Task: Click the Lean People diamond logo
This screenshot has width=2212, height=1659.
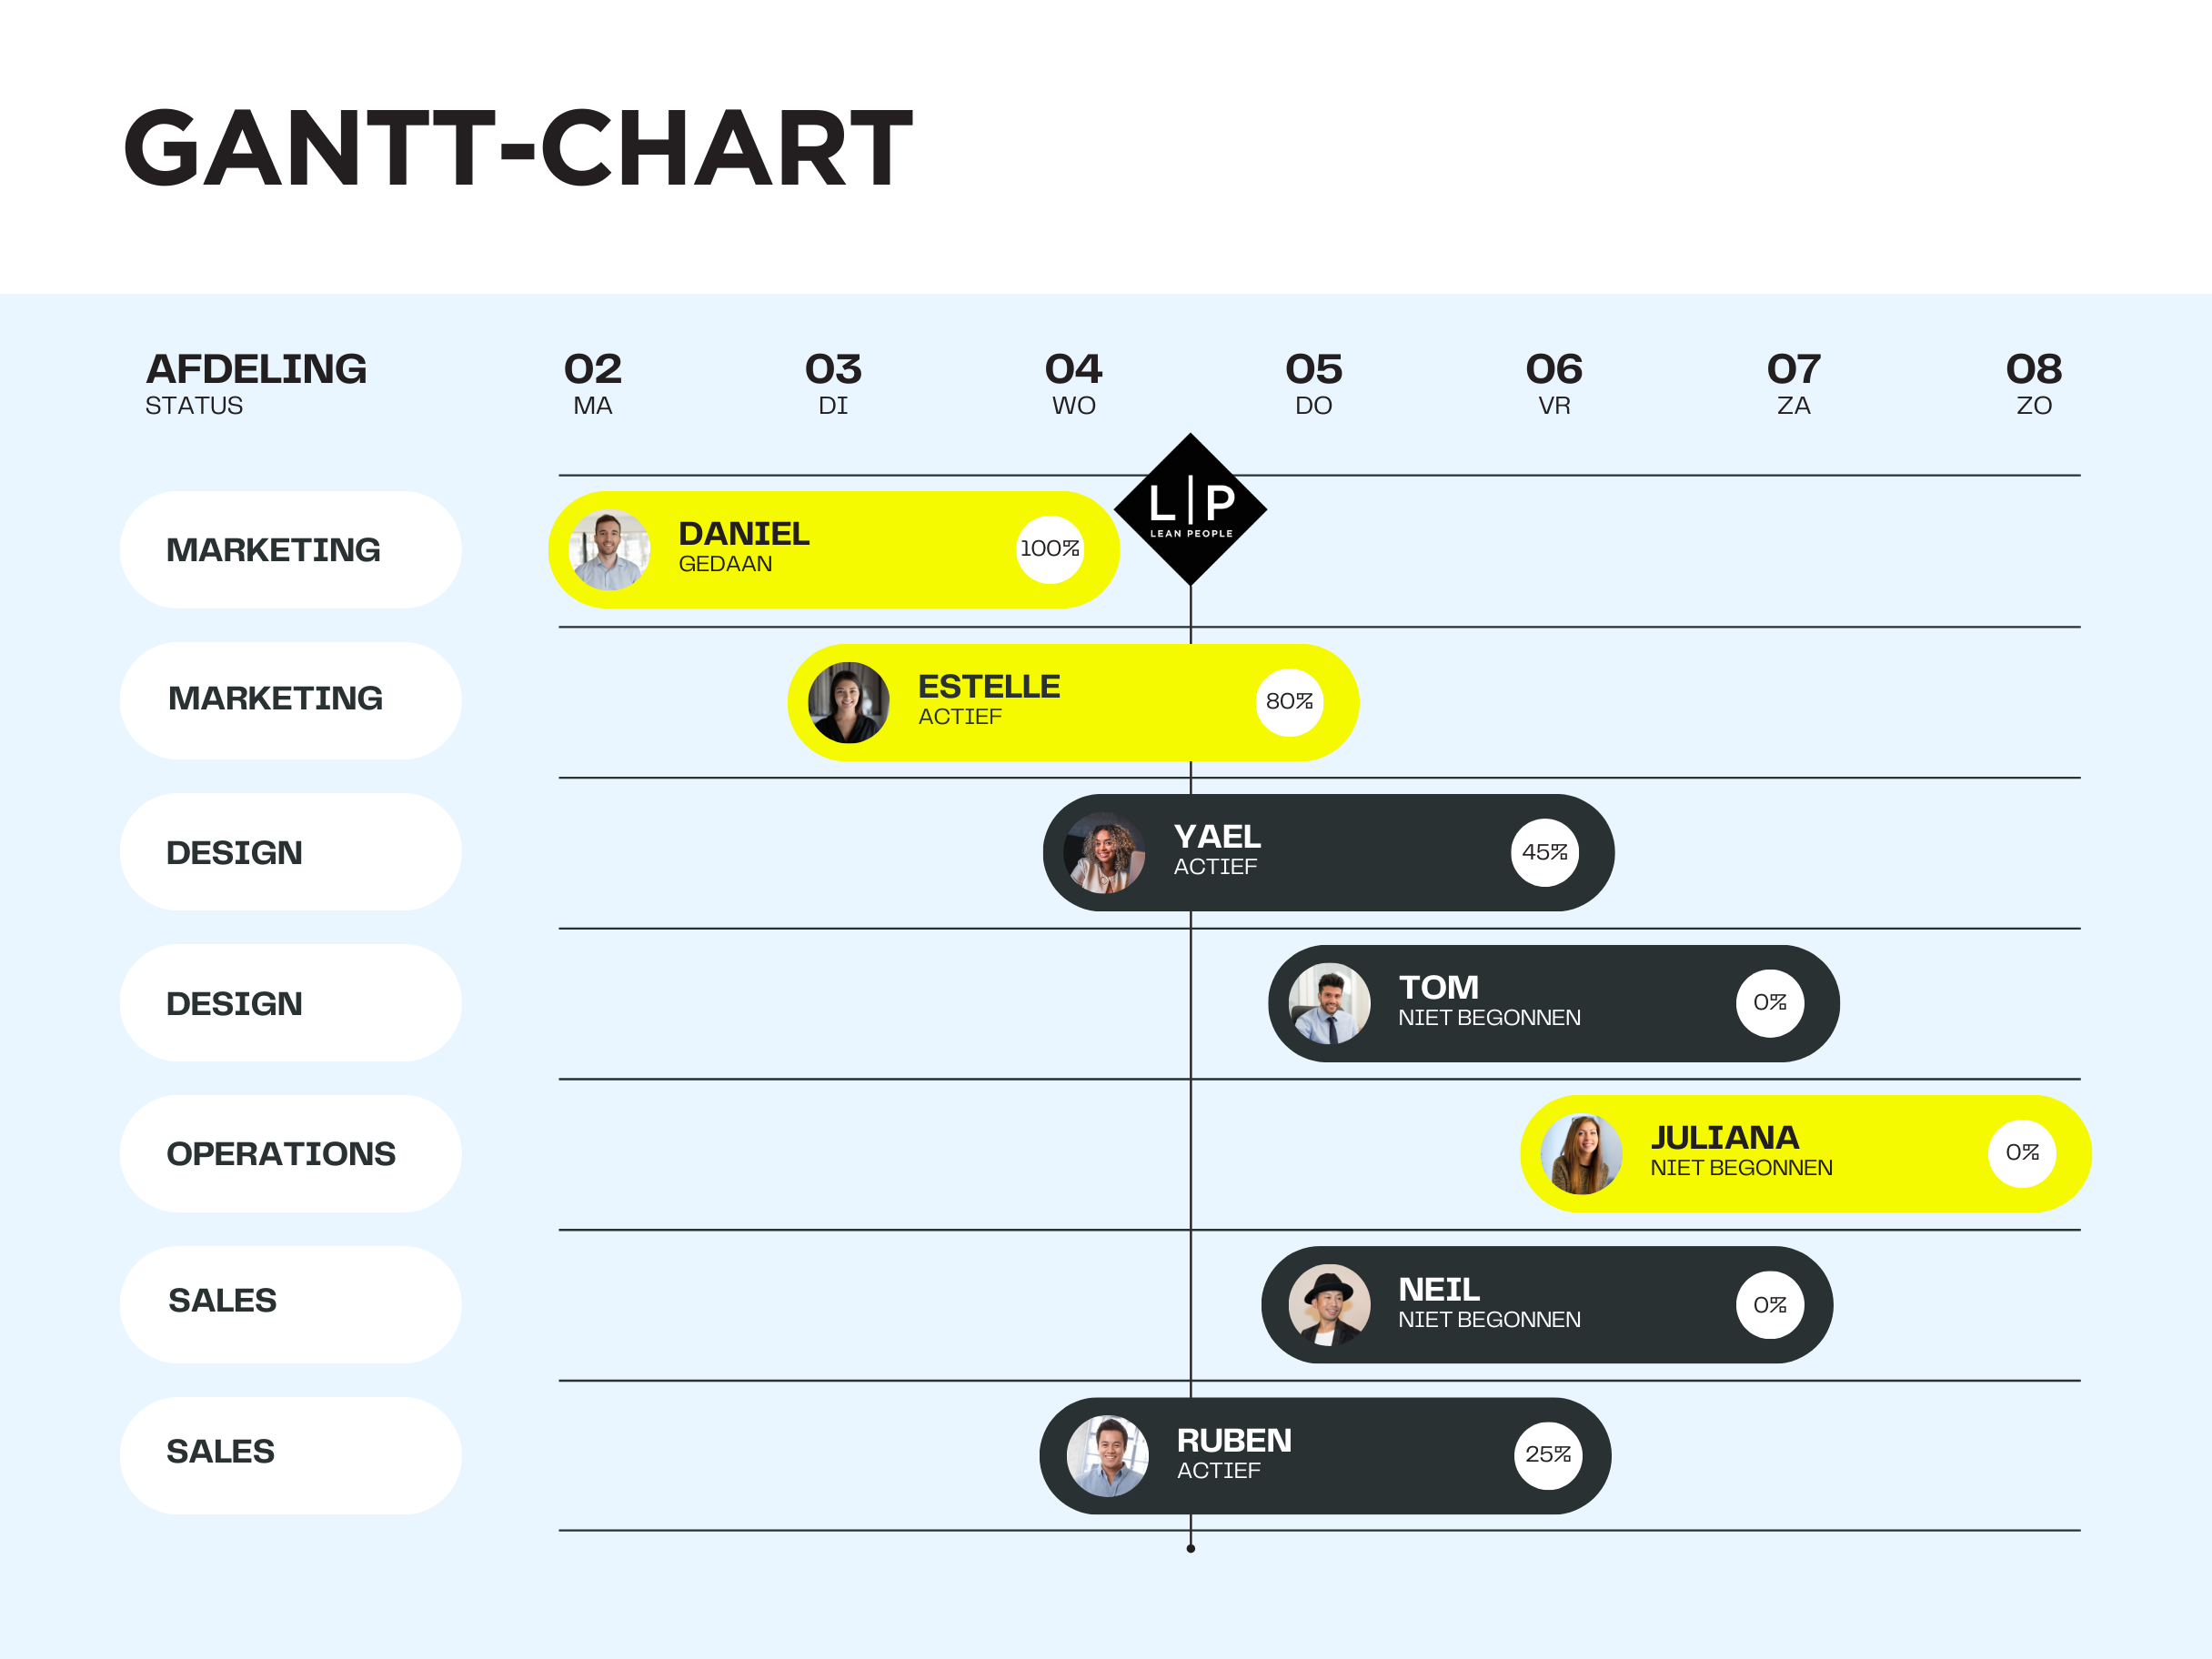Action: (x=1190, y=509)
